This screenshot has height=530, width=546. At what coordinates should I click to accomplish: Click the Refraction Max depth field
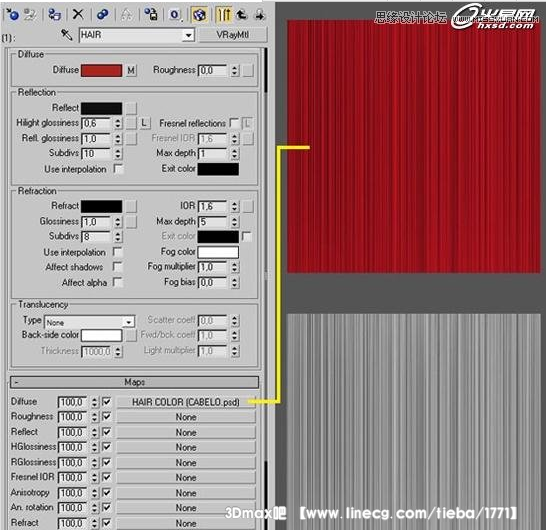click(213, 222)
